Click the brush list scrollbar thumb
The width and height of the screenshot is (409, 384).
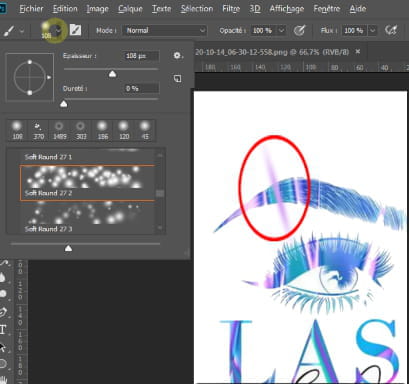[160, 193]
